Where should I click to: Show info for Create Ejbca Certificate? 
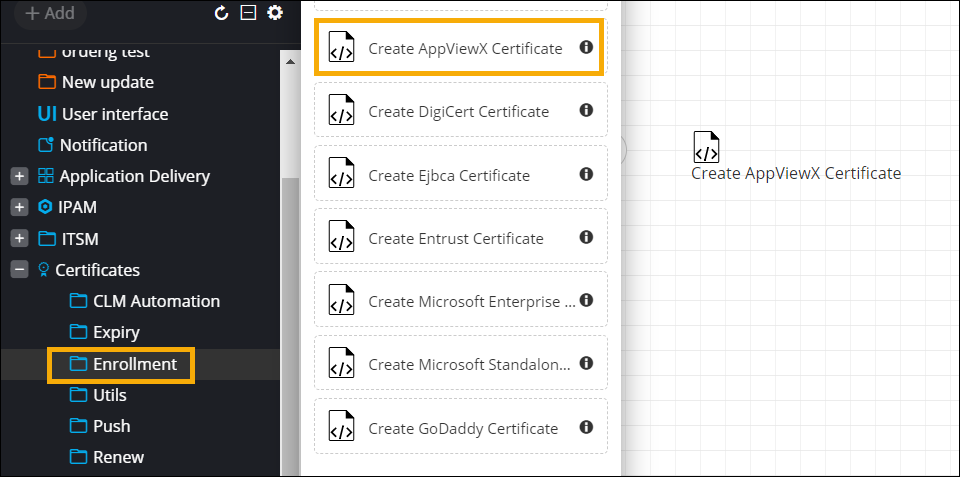click(586, 174)
